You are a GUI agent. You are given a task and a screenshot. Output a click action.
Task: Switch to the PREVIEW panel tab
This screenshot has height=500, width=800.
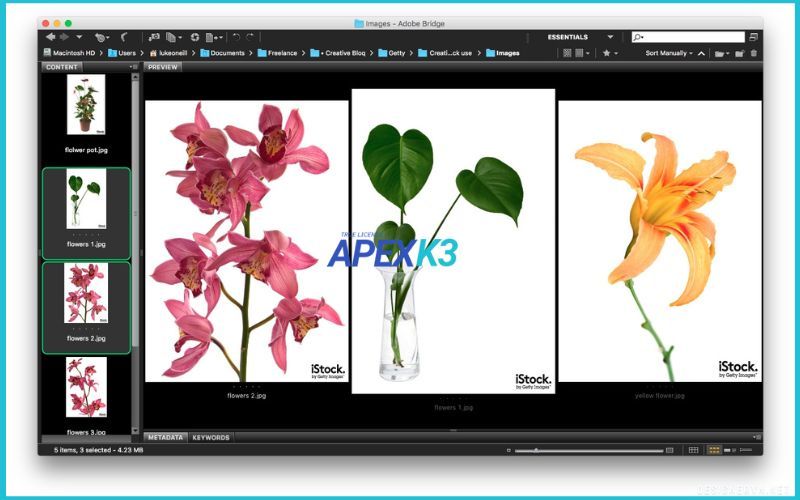(163, 67)
